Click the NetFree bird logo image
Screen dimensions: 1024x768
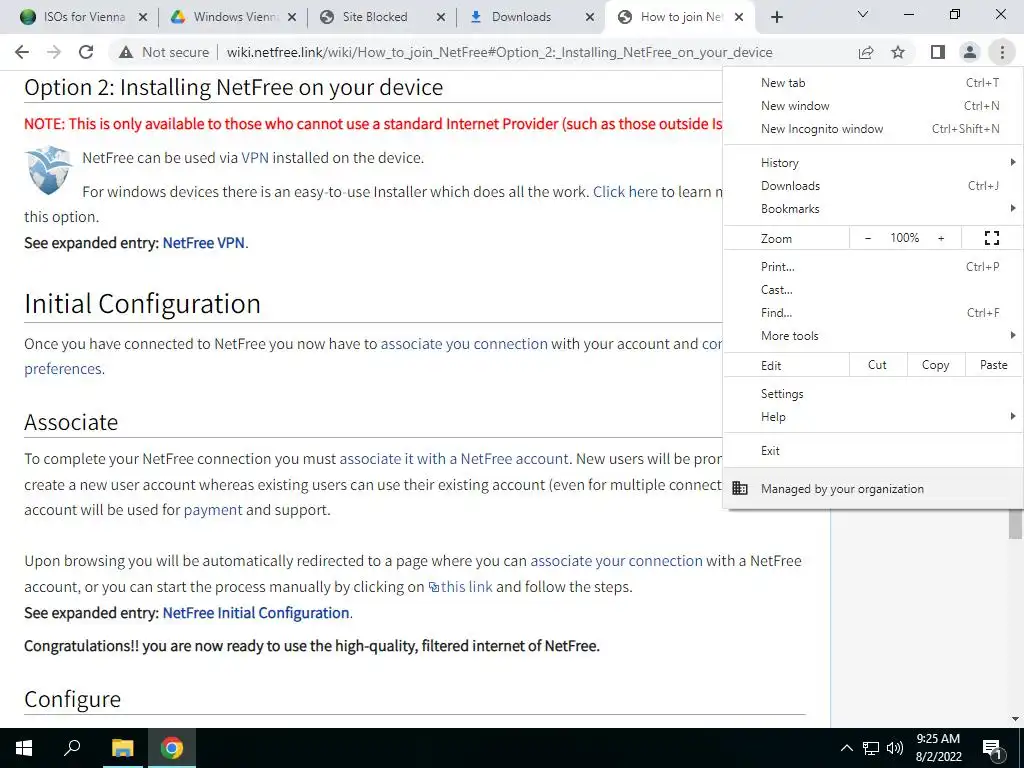click(x=49, y=170)
